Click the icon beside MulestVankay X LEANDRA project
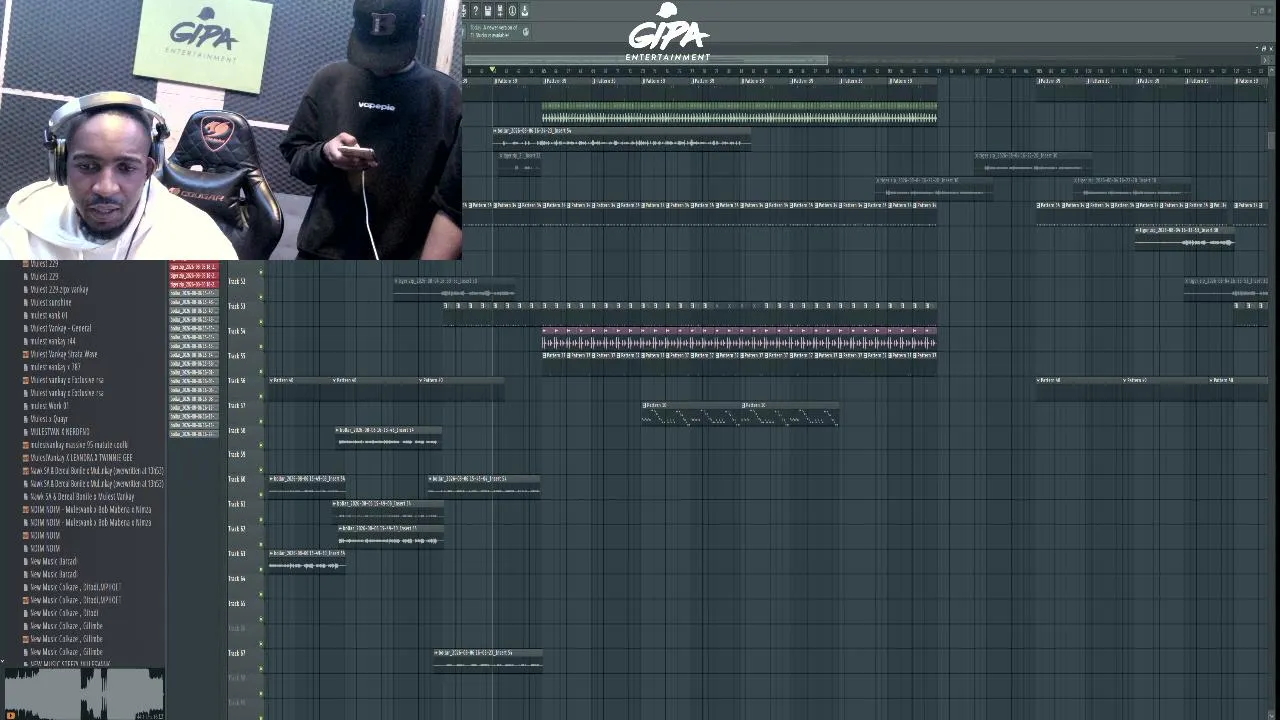 coord(26,458)
